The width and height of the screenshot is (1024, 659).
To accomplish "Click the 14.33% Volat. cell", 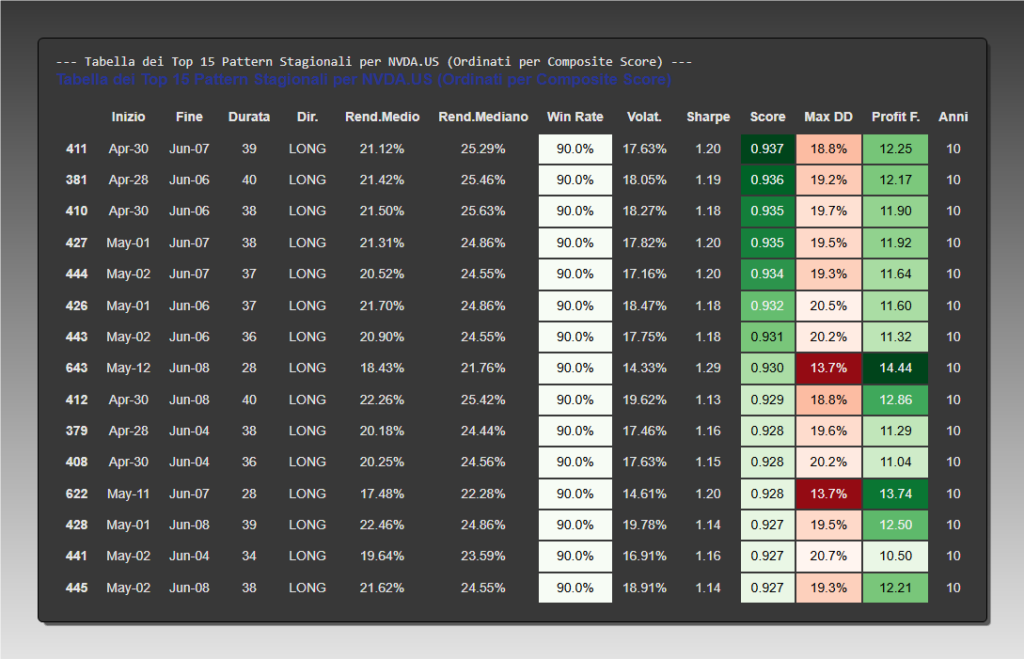I will click(644, 368).
